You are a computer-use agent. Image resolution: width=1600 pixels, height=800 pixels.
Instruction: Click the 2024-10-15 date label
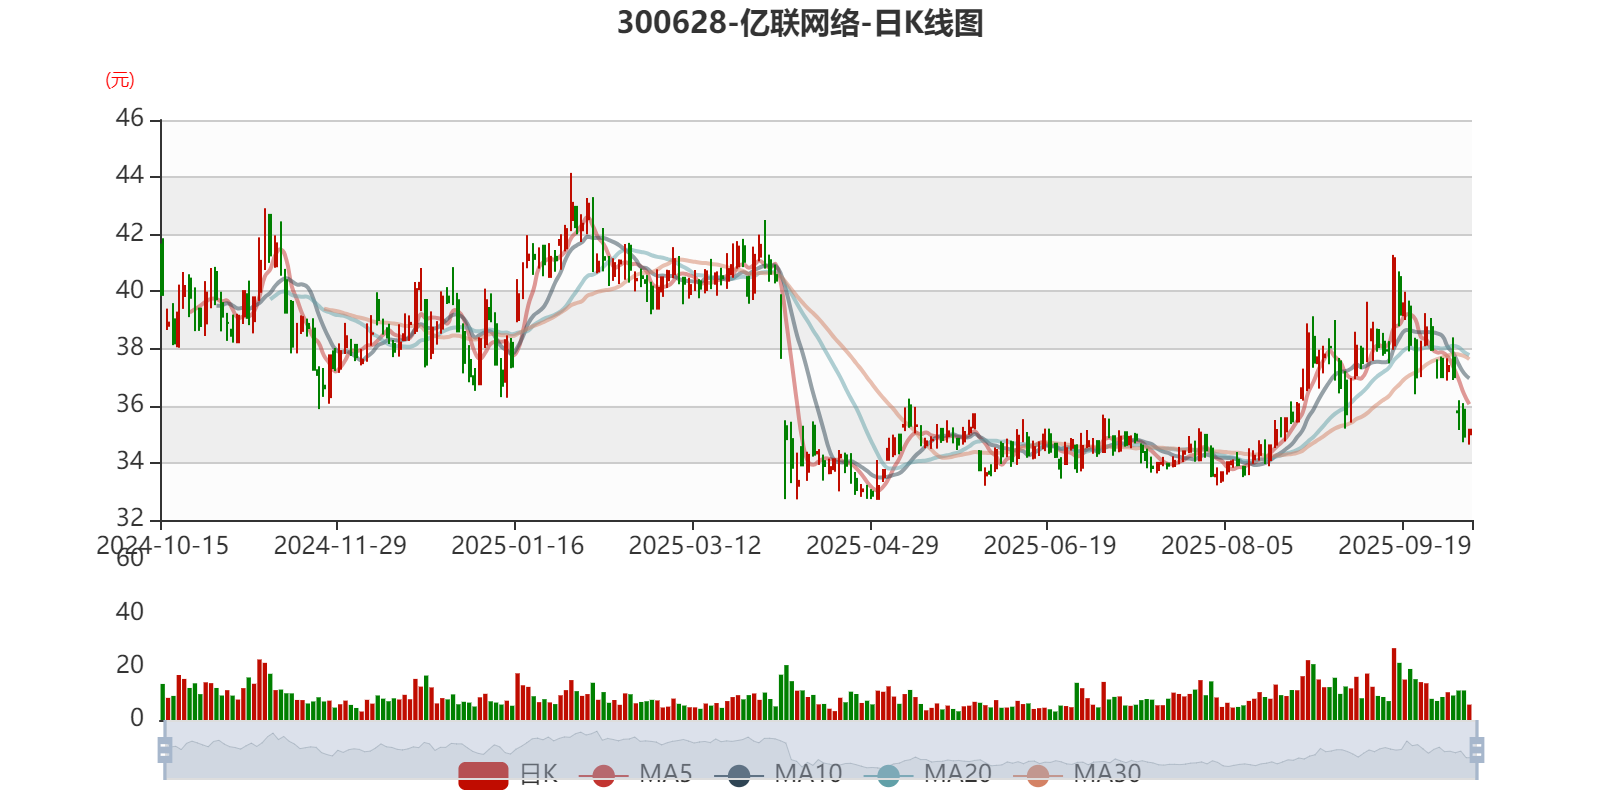click(x=162, y=546)
